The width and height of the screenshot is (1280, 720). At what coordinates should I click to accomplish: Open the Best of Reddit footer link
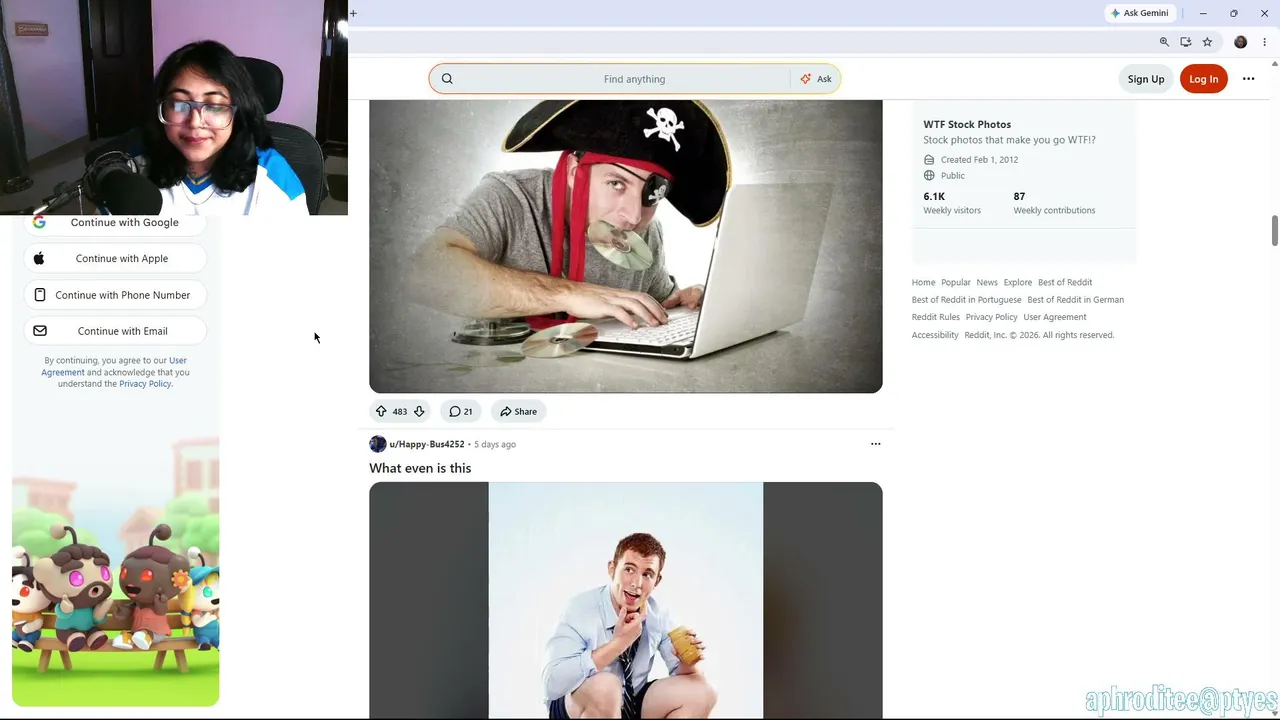pos(1065,282)
